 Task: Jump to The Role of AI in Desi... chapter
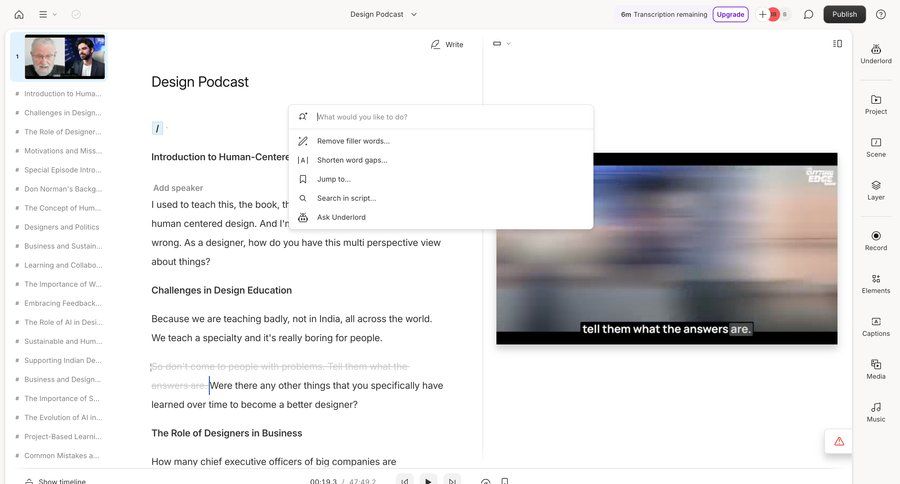63,322
